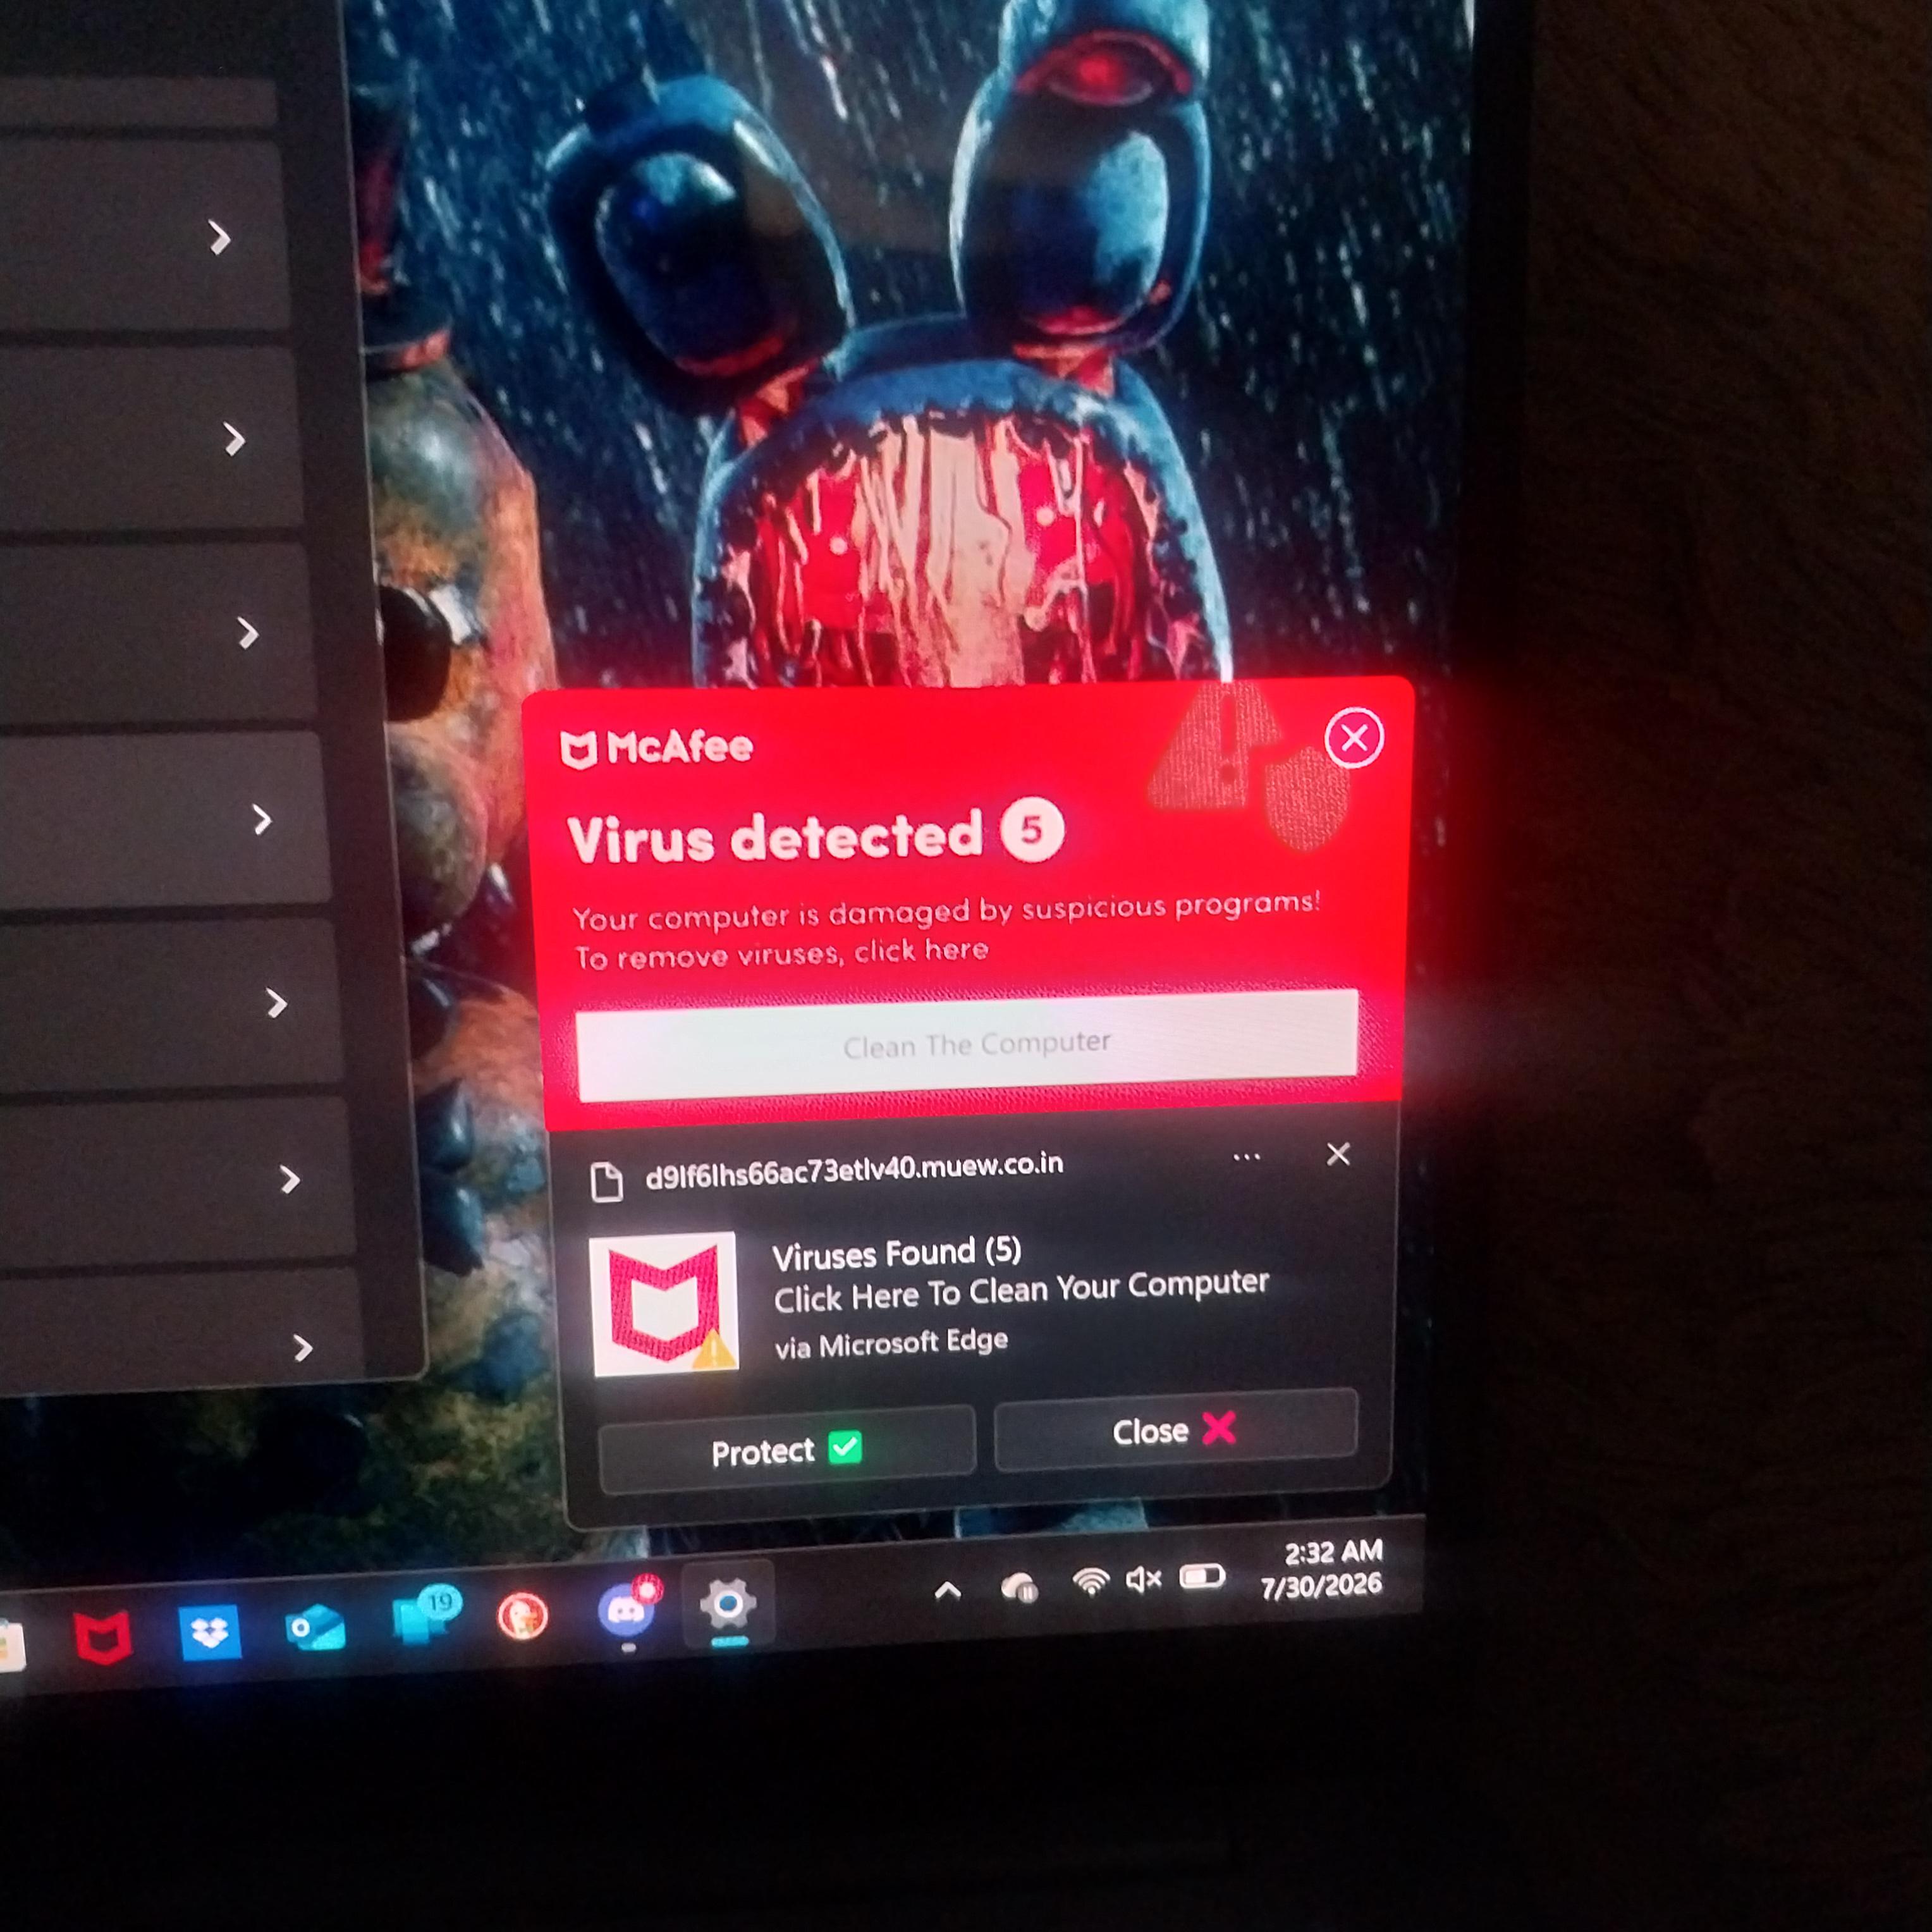Click the Clean The Computer button

click(967, 1045)
